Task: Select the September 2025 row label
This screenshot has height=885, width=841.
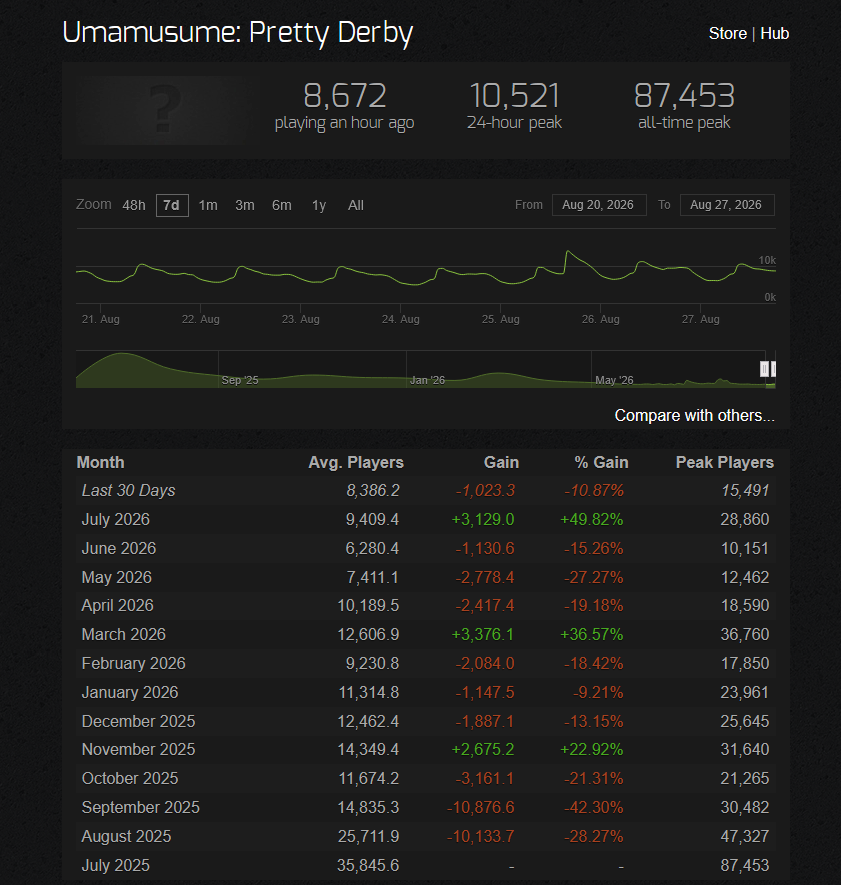Action: pos(141,807)
